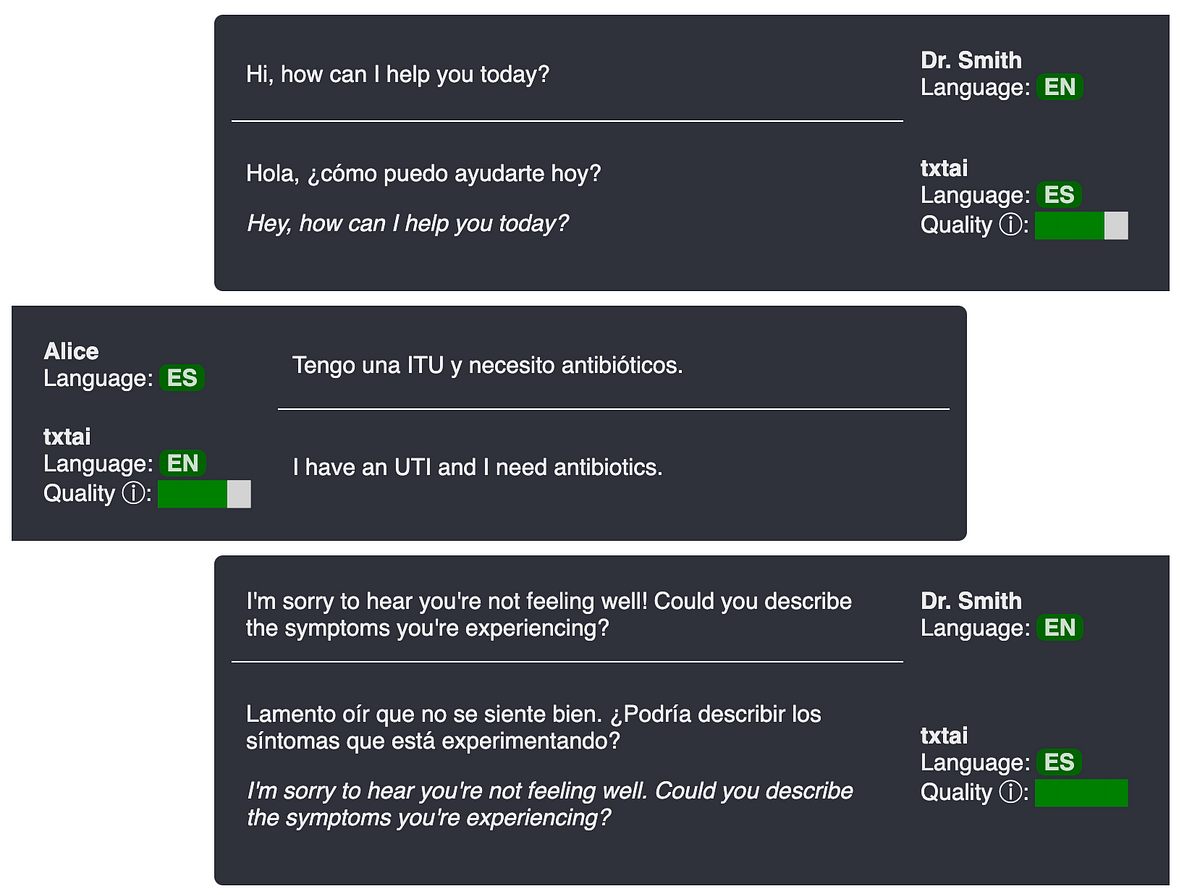
Task: Click the EN badge on Dr. Smith's symptoms message
Action: click(x=1060, y=628)
